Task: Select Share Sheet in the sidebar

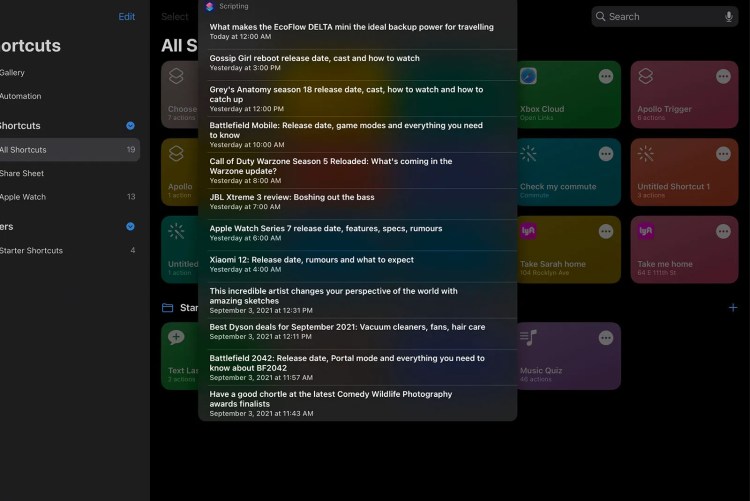Action: 70,173
